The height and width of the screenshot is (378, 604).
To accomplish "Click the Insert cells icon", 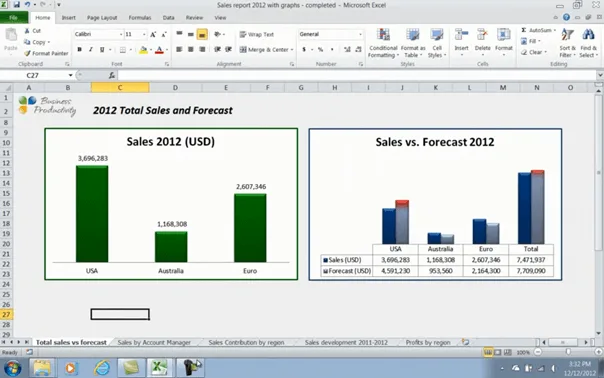I will (x=461, y=35).
